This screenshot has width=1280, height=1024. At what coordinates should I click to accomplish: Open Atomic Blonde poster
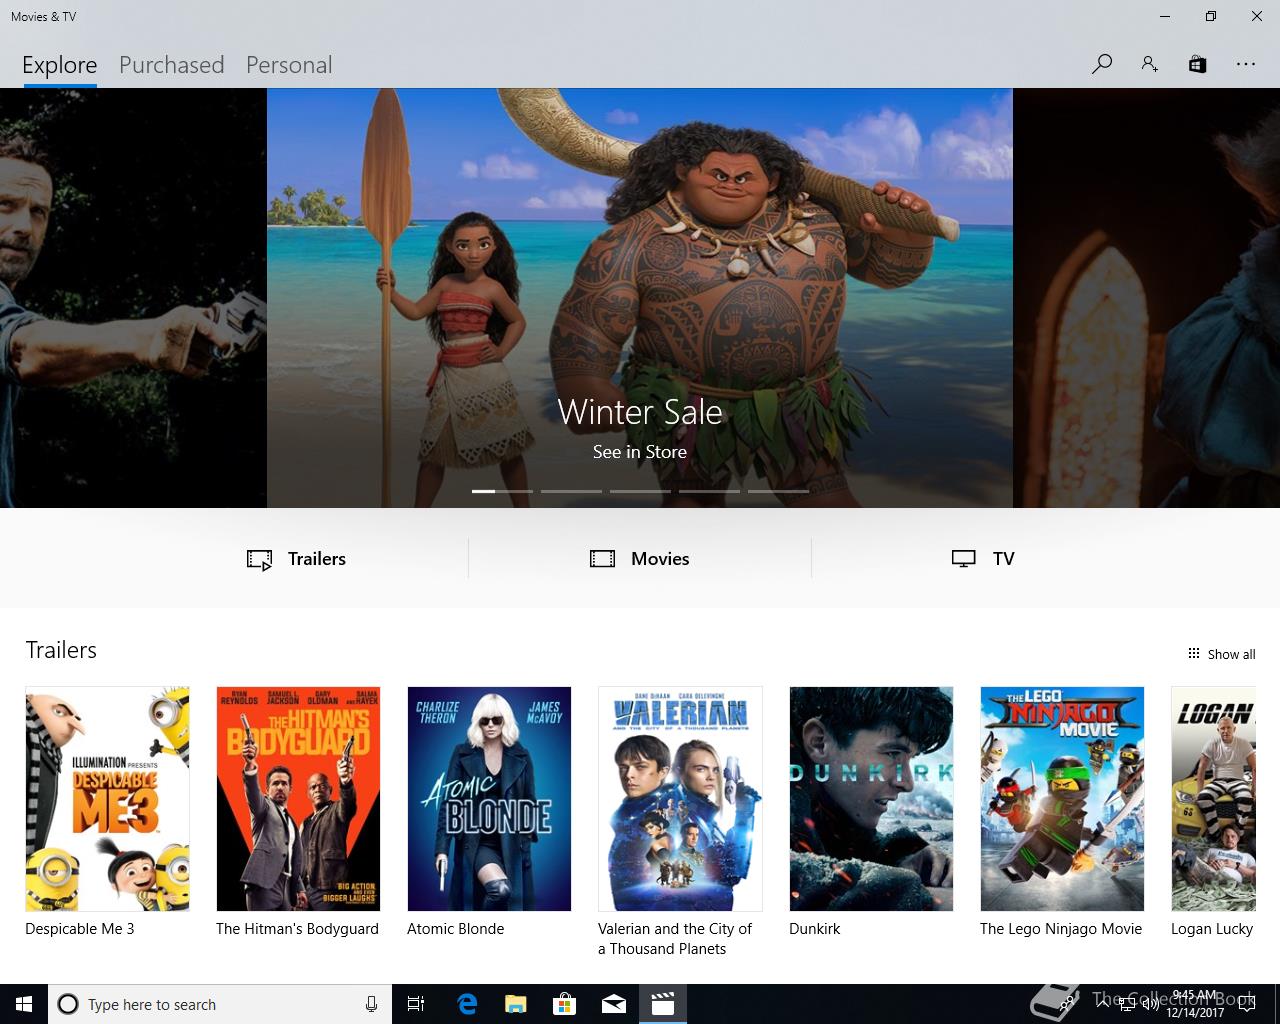[489, 798]
